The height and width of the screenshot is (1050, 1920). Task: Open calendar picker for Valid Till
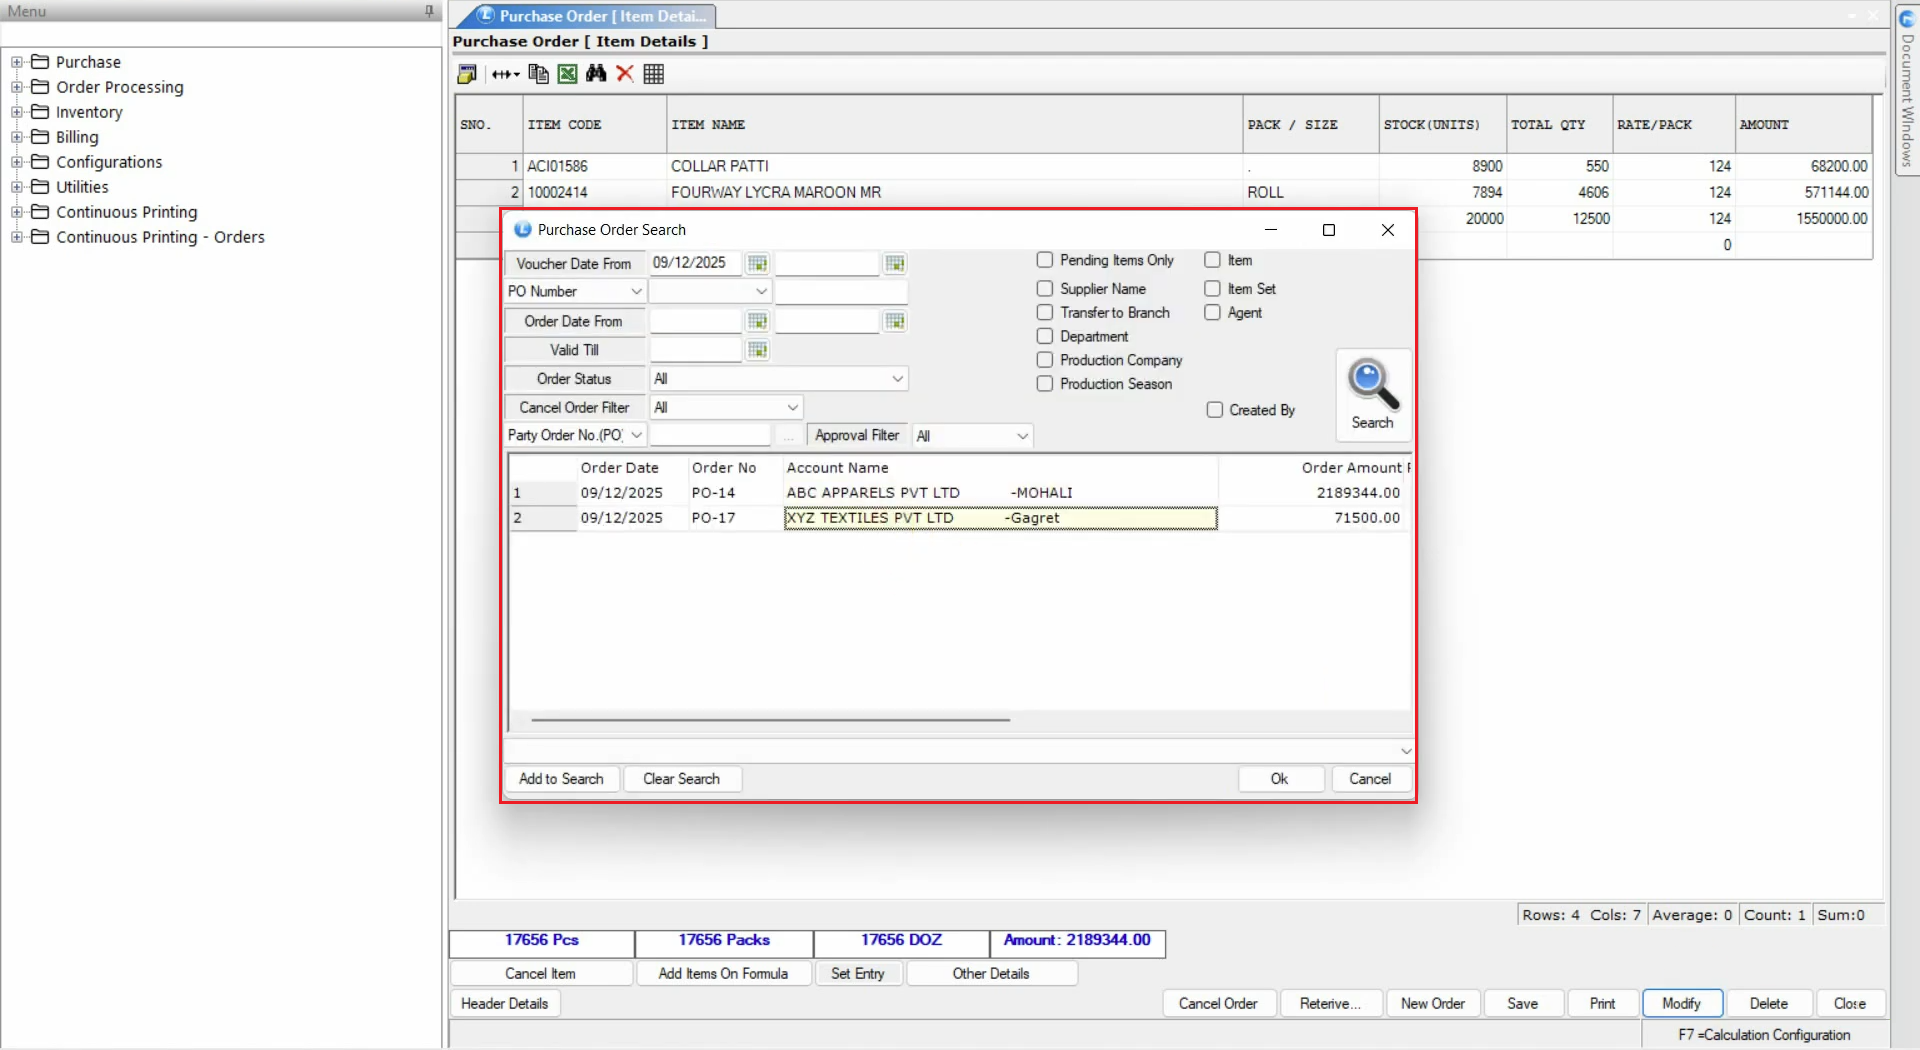pos(758,350)
